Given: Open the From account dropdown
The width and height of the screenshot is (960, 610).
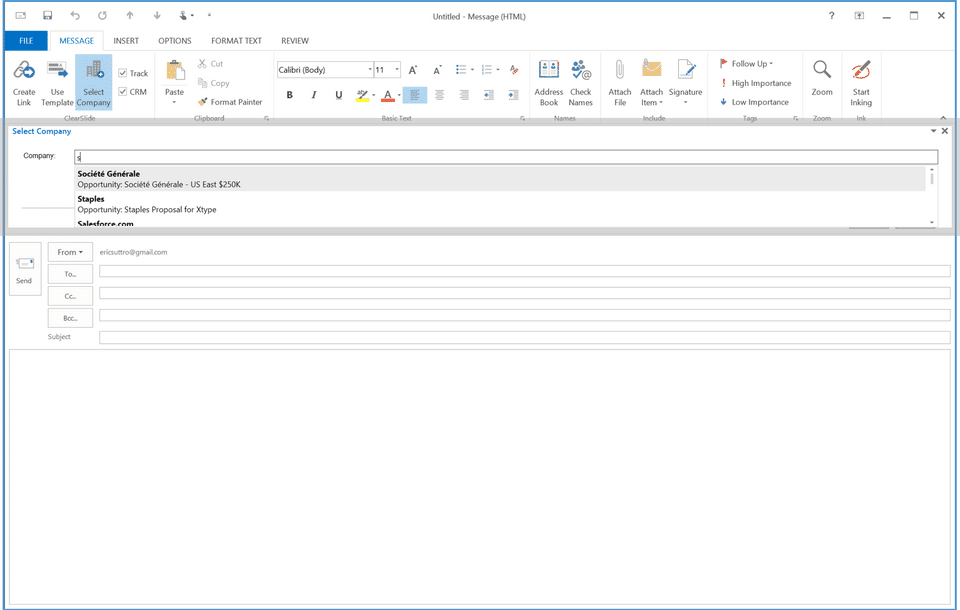Looking at the screenshot, I should 70,252.
